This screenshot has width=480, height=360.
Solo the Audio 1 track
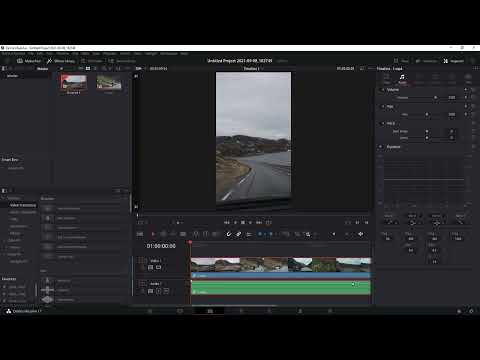click(x=159, y=291)
